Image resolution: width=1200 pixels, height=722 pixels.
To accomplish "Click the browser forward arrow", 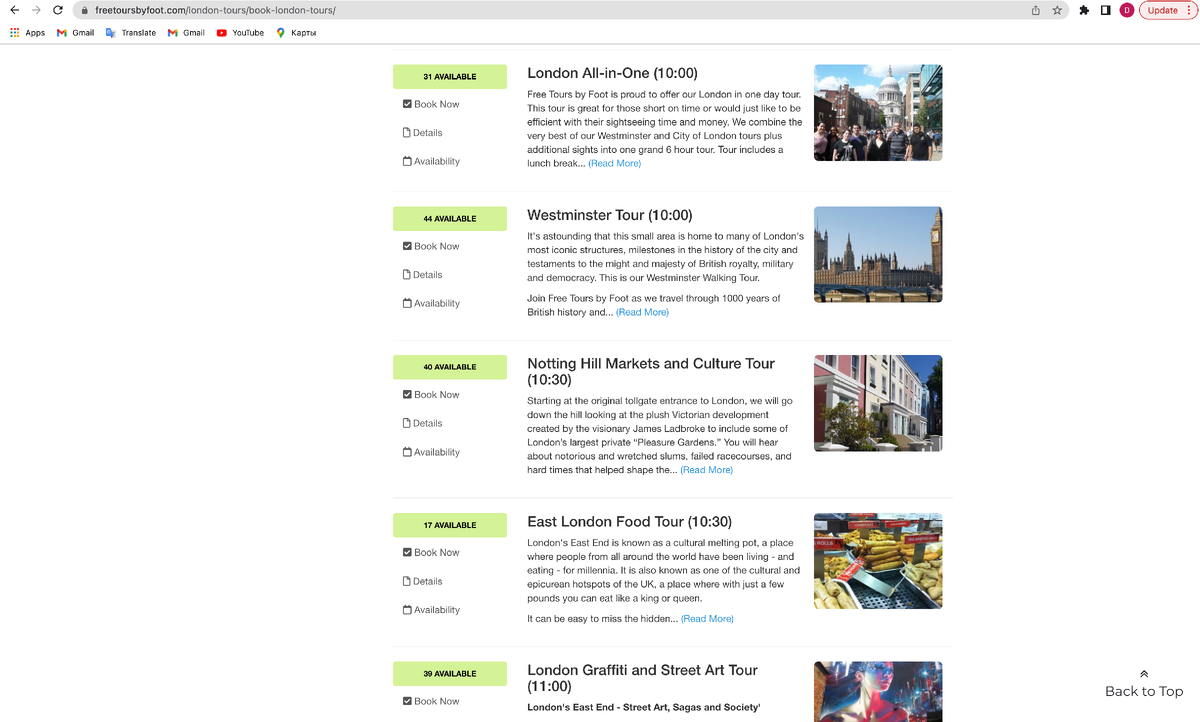I will [x=36, y=10].
